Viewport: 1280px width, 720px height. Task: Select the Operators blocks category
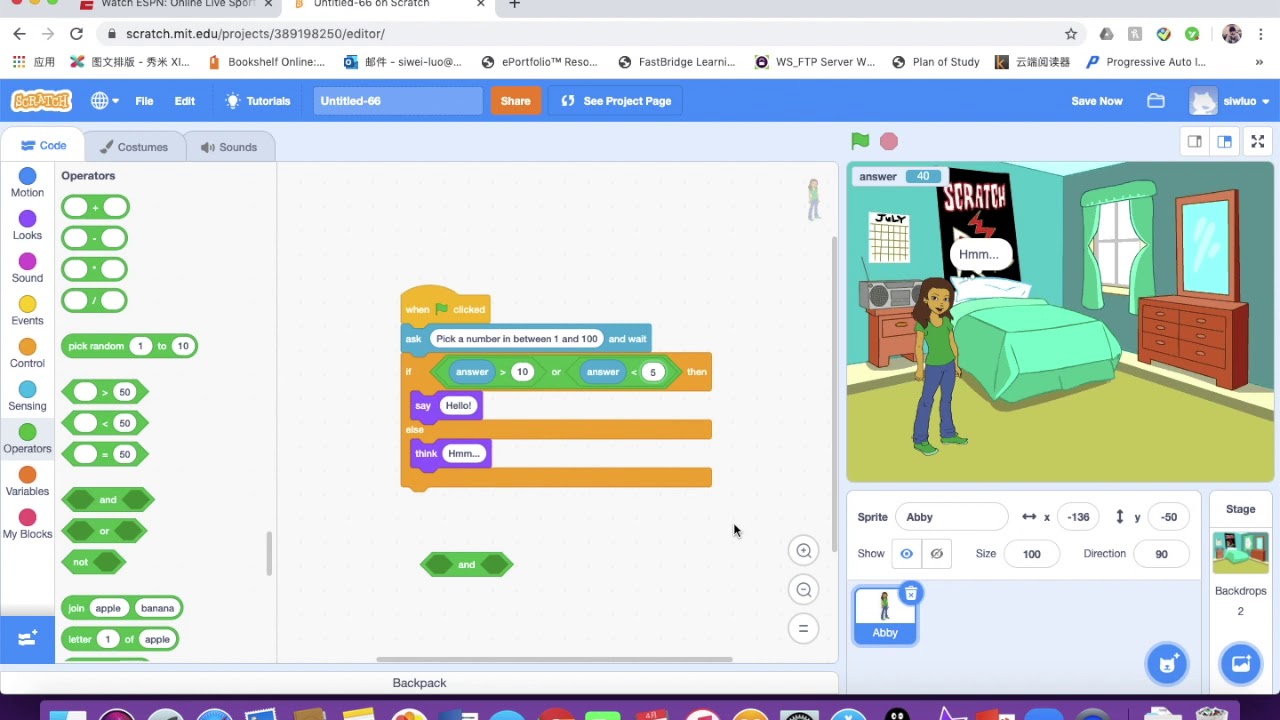click(27, 439)
